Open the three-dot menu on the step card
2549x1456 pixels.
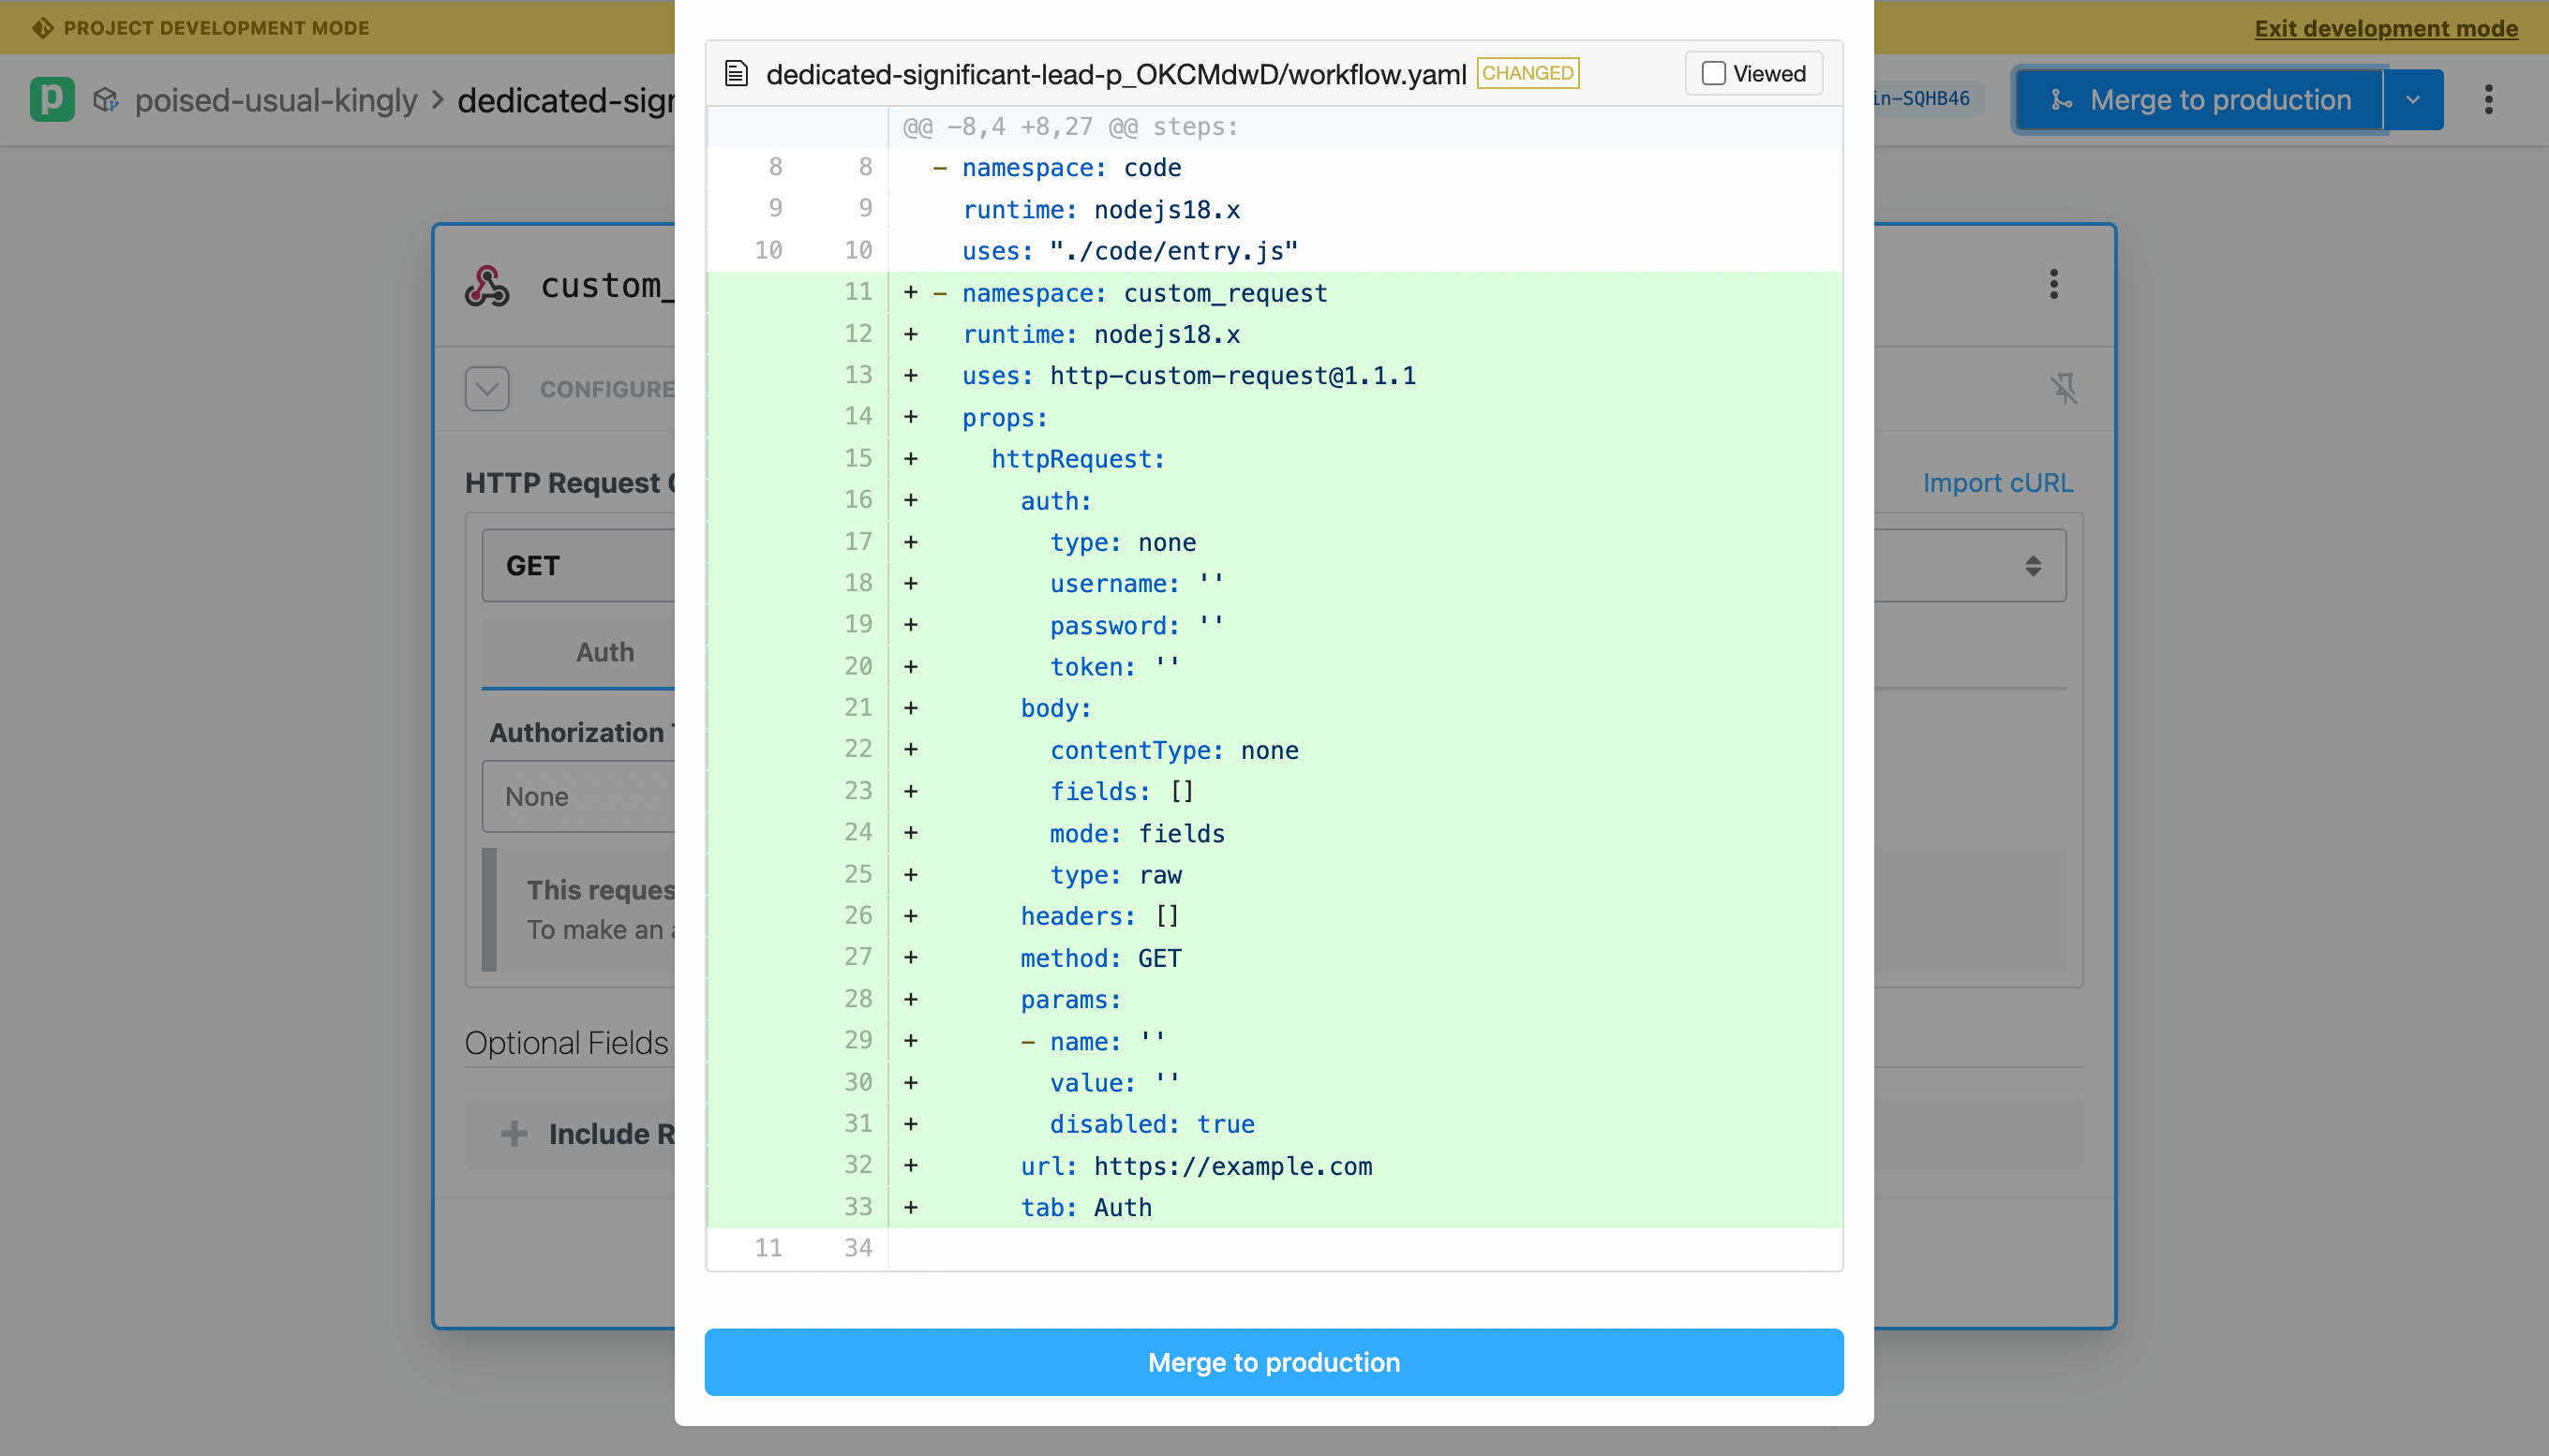coord(2053,285)
